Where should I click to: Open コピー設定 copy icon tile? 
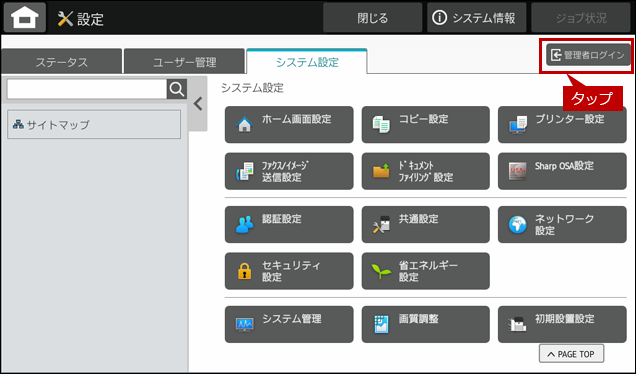[x=425, y=125]
